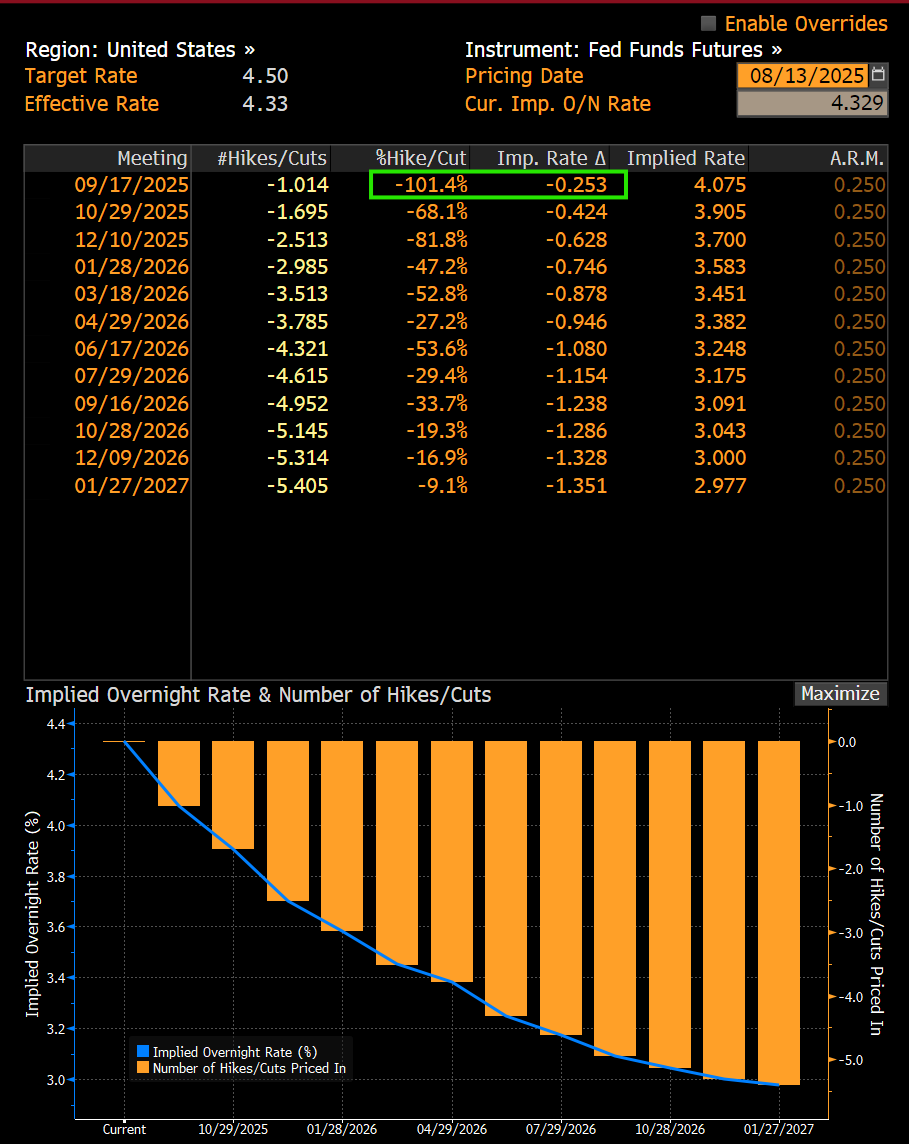Select the 06/17/2026 meeting date
The width and height of the screenshot is (909, 1144).
(131, 348)
